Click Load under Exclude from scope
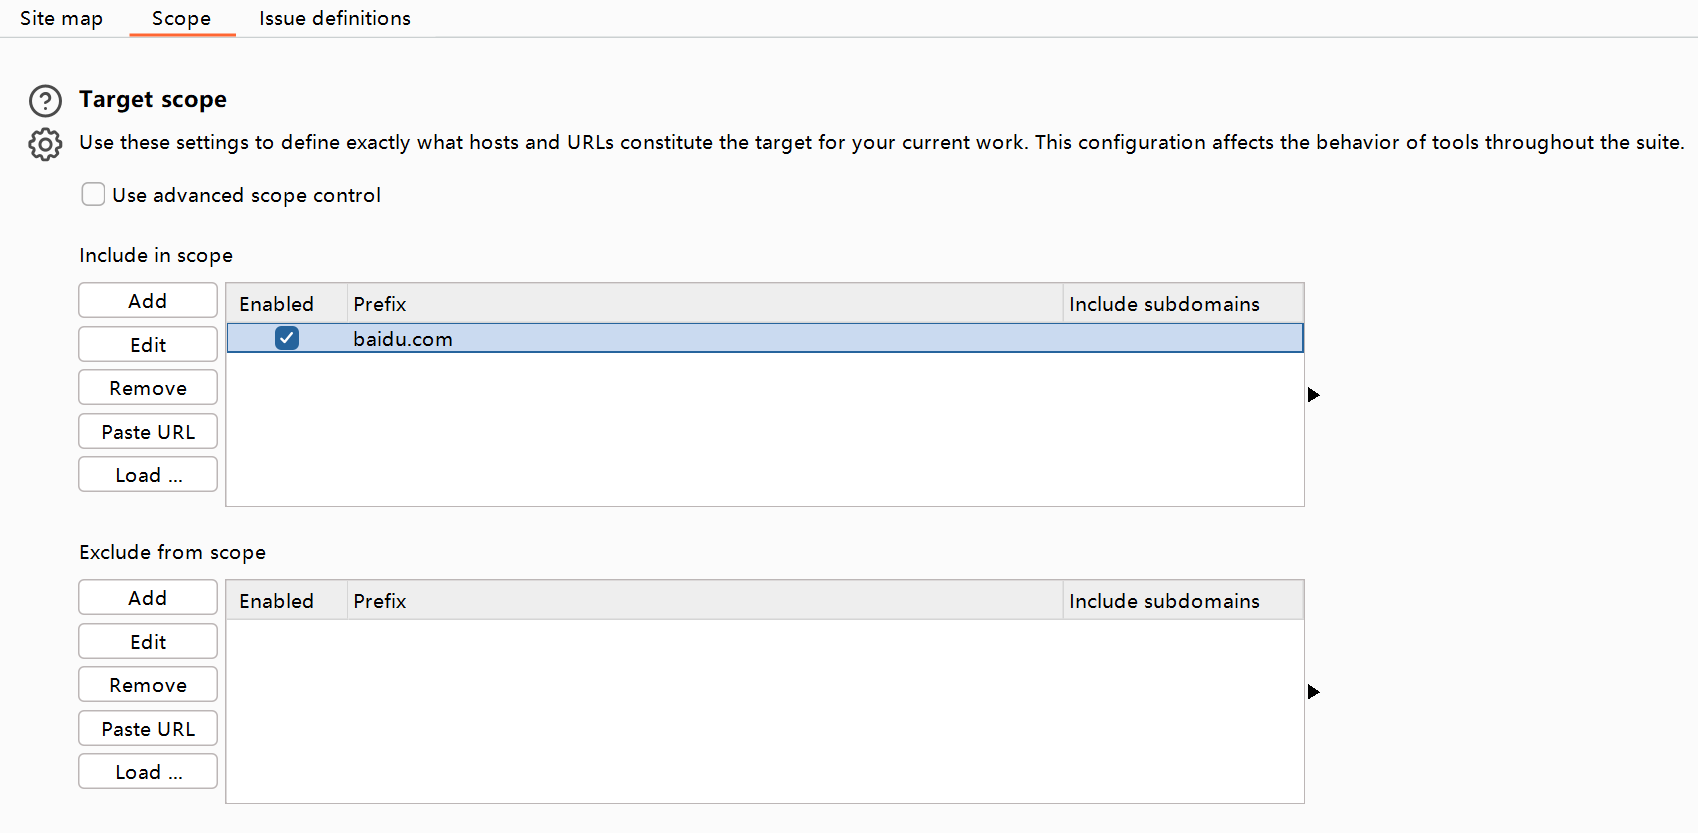 tap(148, 771)
